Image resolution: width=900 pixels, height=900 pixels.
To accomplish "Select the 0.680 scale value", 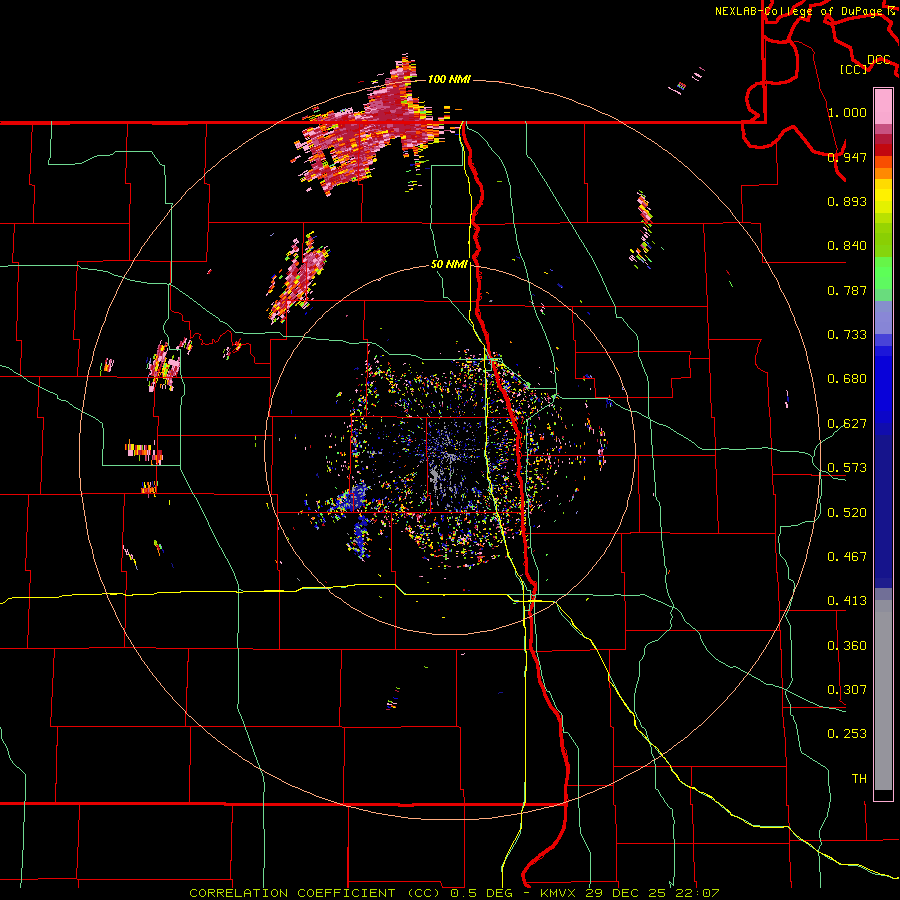I will tap(847, 379).
